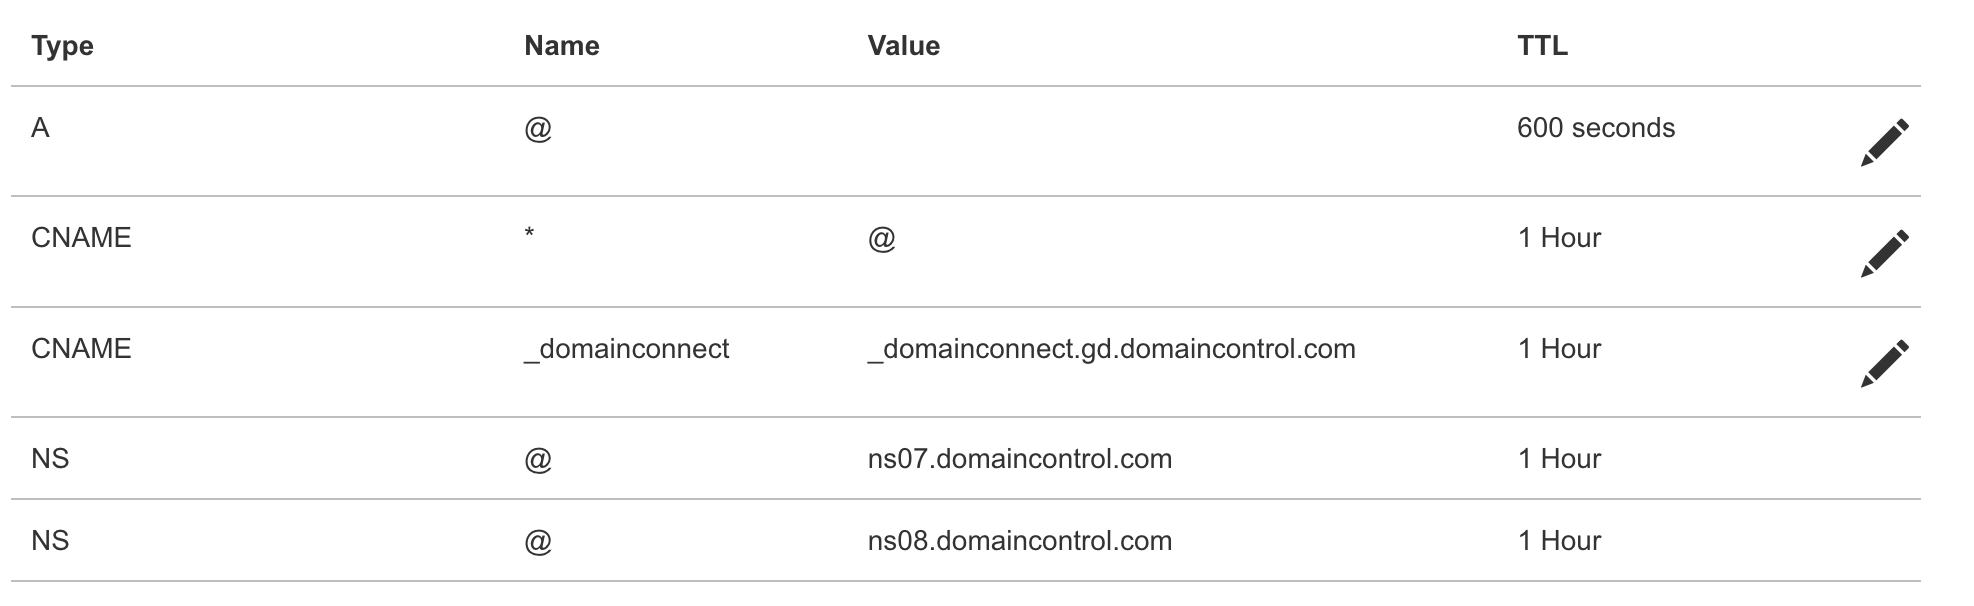Edit the A record with pencil icon
The image size is (1974, 606).
[x=1884, y=142]
